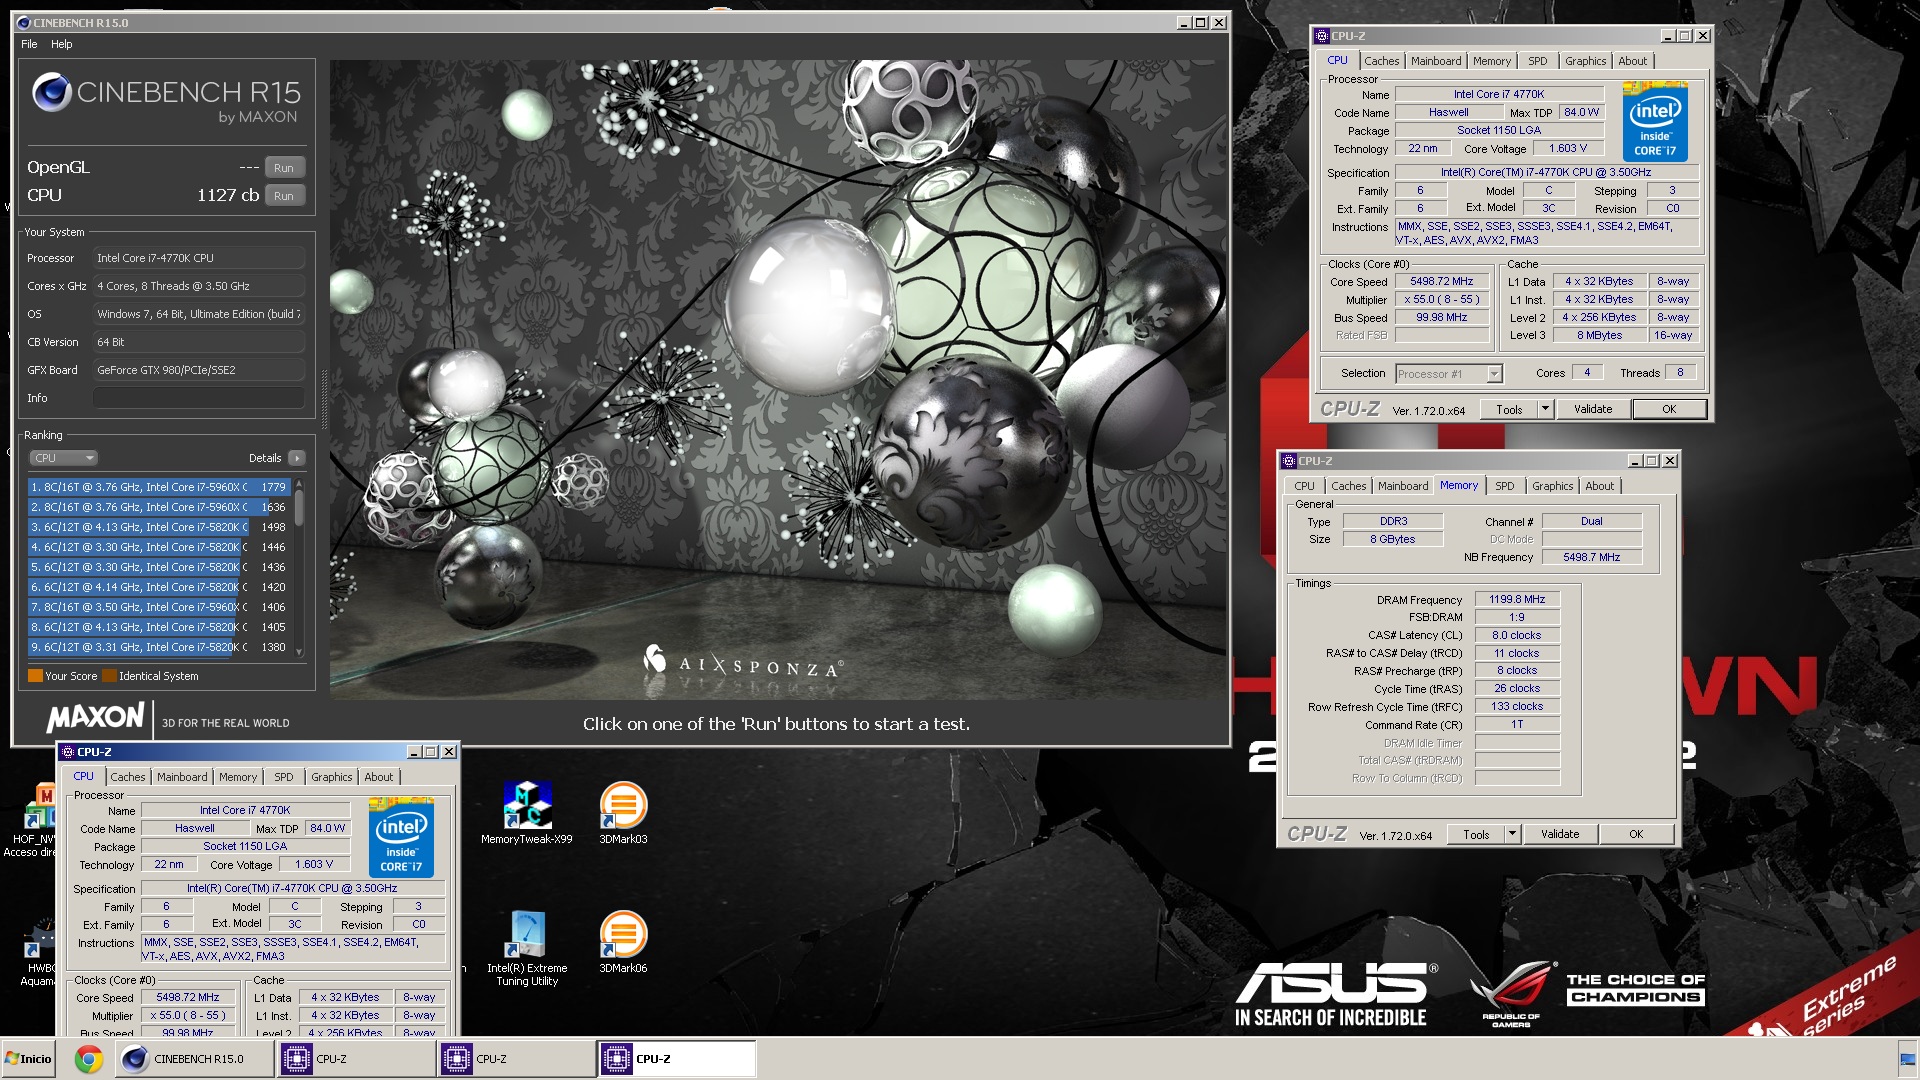Open Mainboard tab in bottom-left CPU-Z window
This screenshot has width=1920, height=1080.
(x=182, y=777)
